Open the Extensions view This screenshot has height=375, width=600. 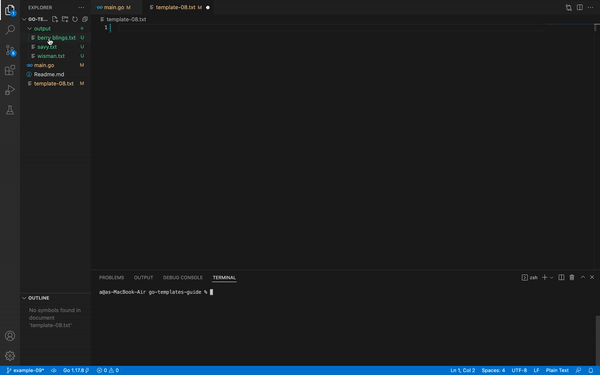pyautogui.click(x=10, y=70)
